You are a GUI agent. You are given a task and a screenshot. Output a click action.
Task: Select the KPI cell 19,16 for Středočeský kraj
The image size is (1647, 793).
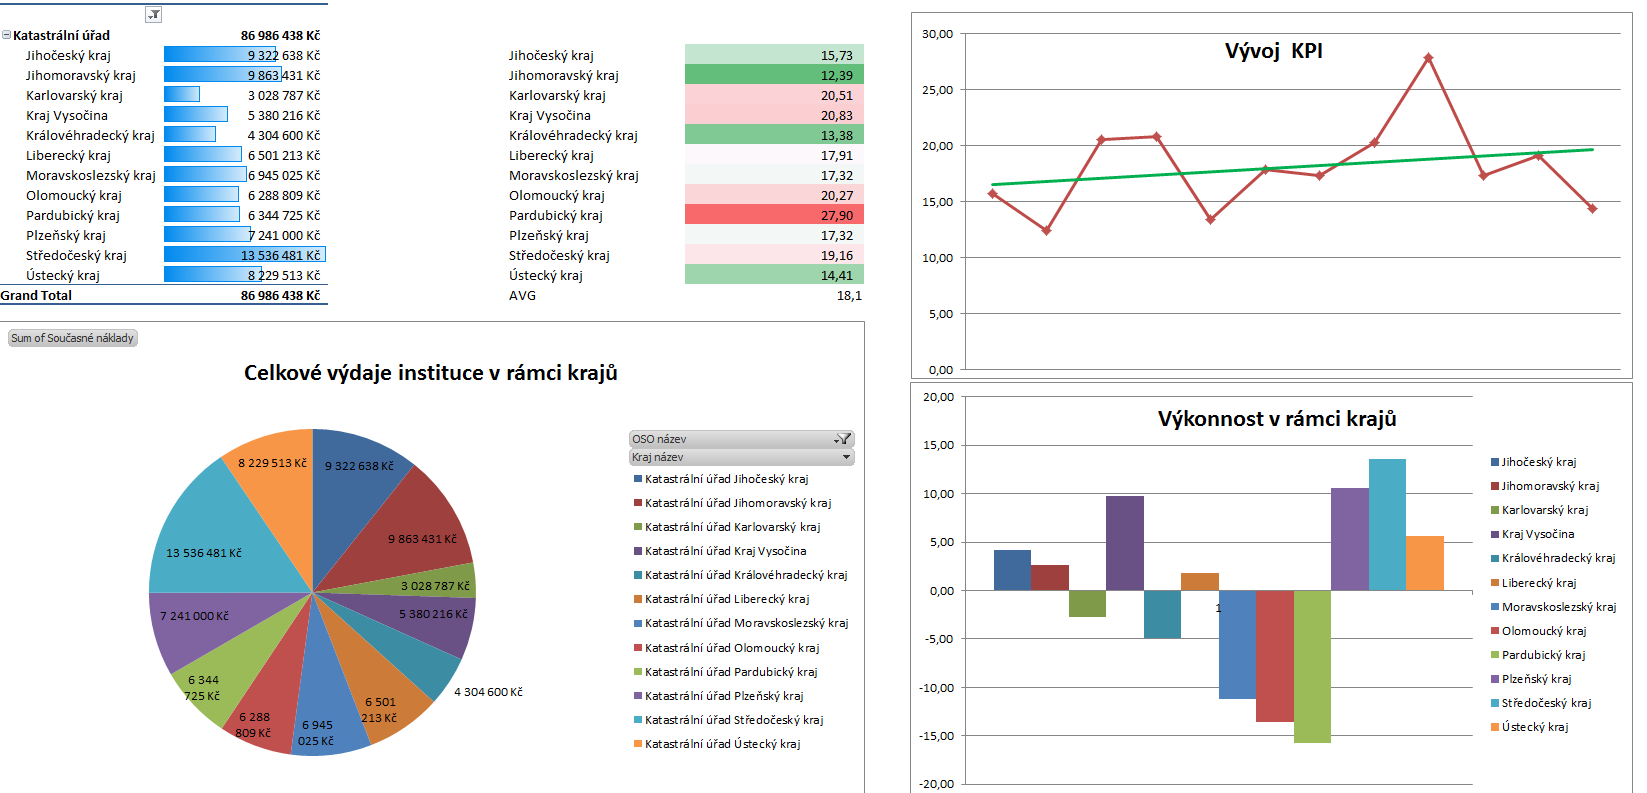click(774, 255)
